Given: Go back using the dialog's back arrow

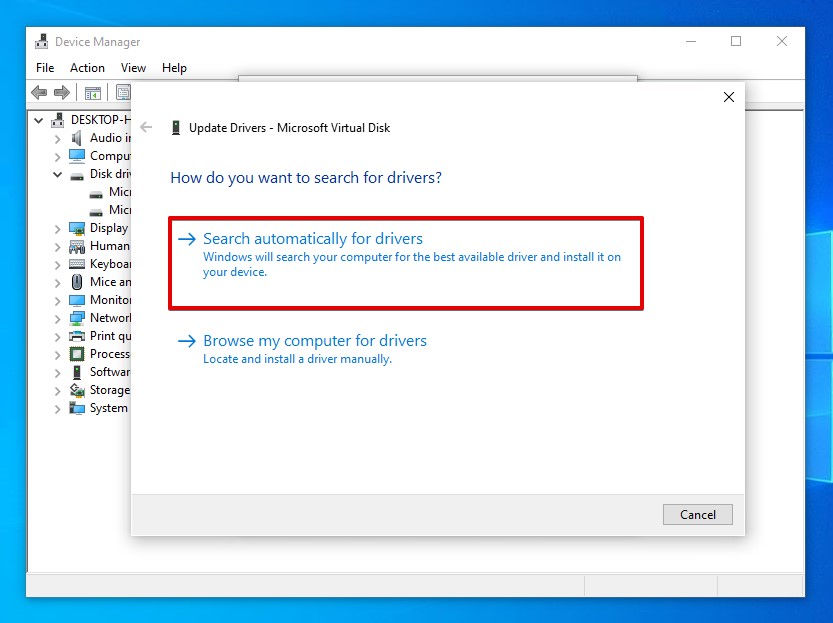Looking at the screenshot, I should tap(146, 127).
